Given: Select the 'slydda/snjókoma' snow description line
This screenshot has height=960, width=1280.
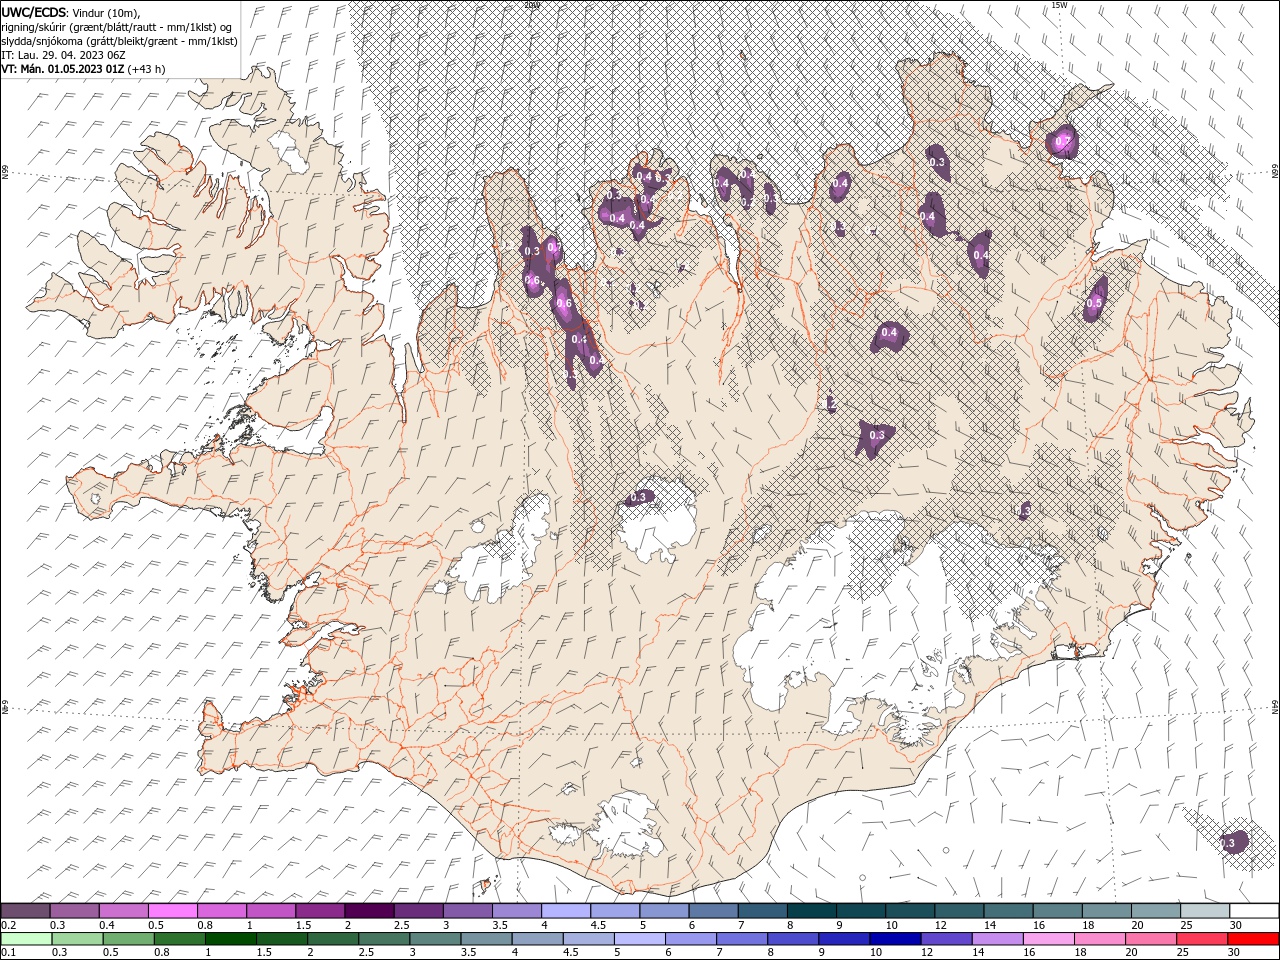Looking at the screenshot, I should pyautogui.click(x=119, y=41).
